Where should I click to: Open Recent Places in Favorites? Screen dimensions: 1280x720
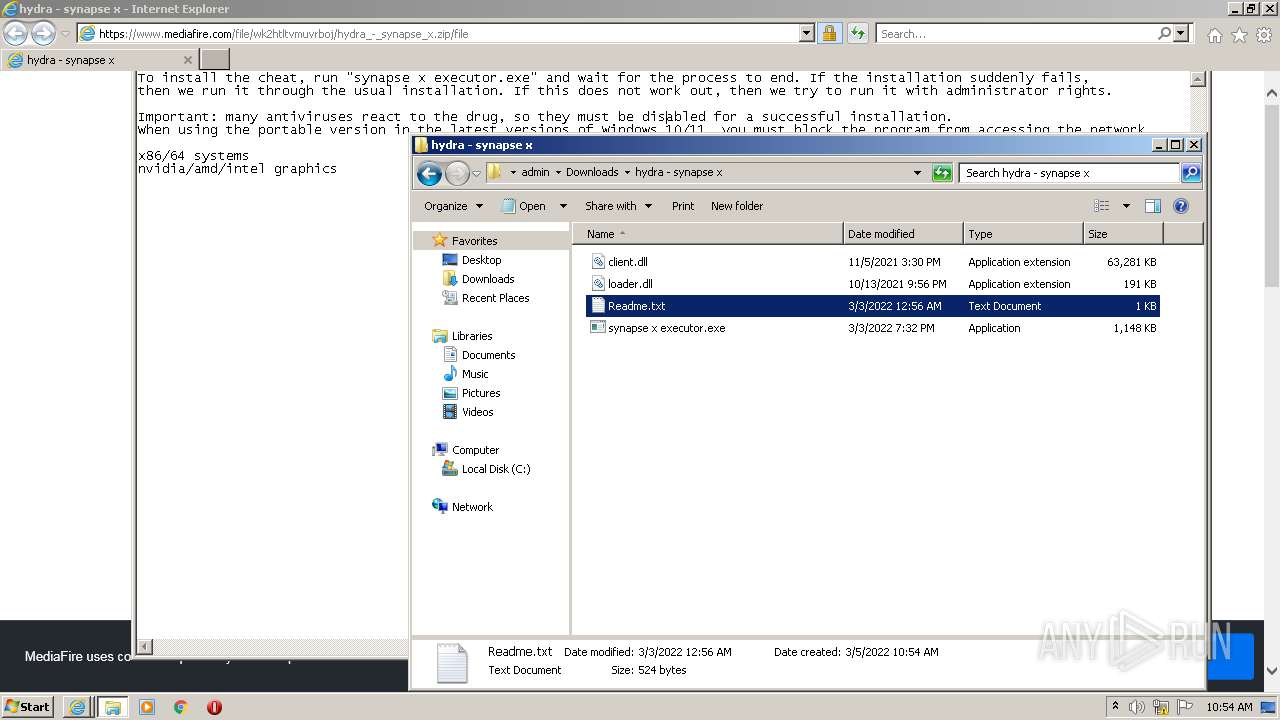pos(495,298)
